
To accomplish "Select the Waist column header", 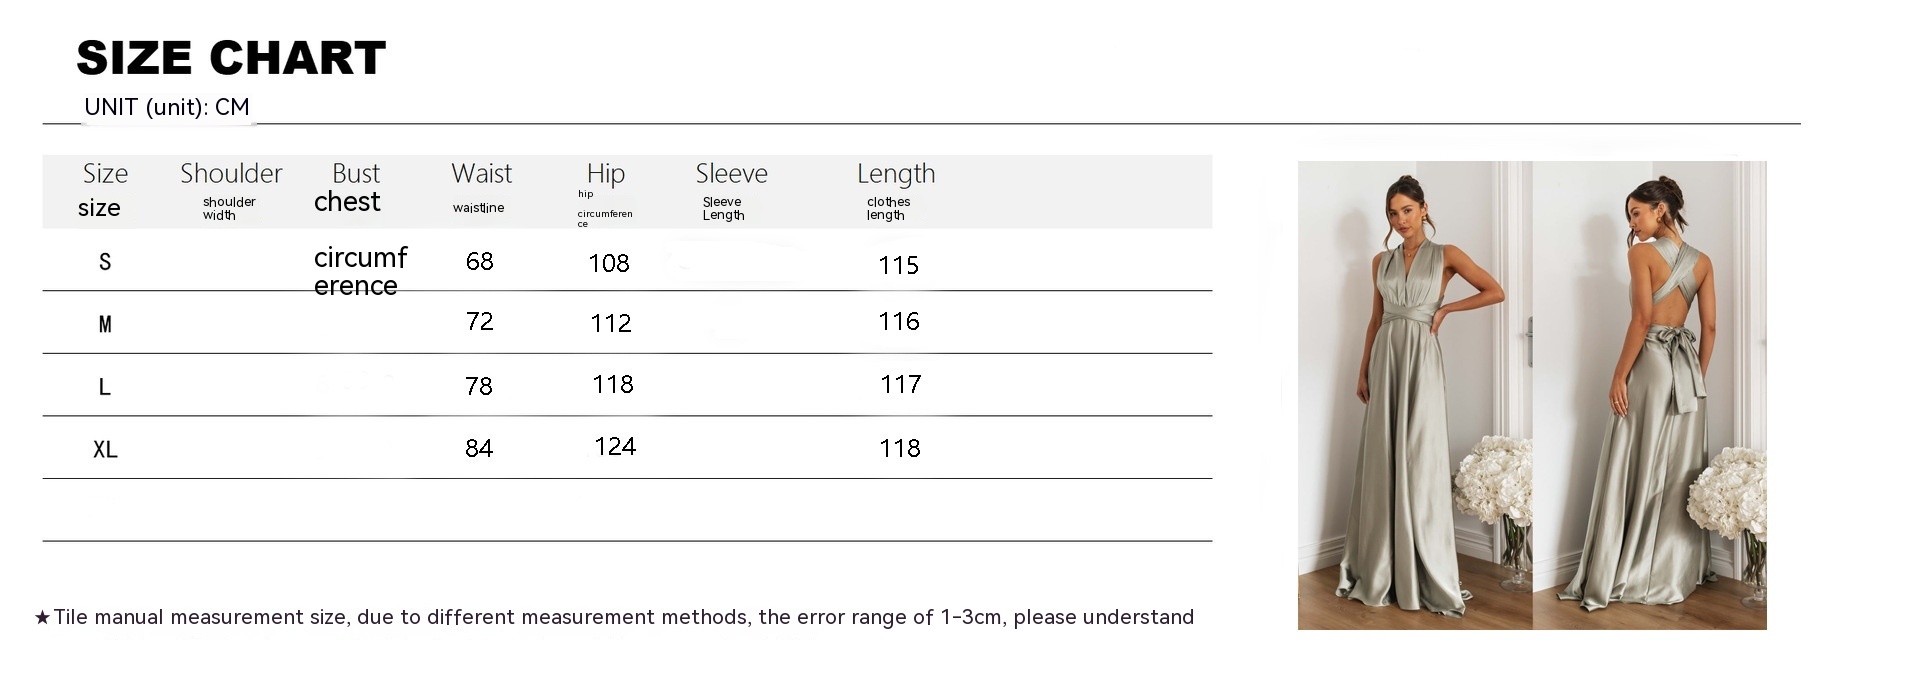I will pyautogui.click(x=481, y=174).
